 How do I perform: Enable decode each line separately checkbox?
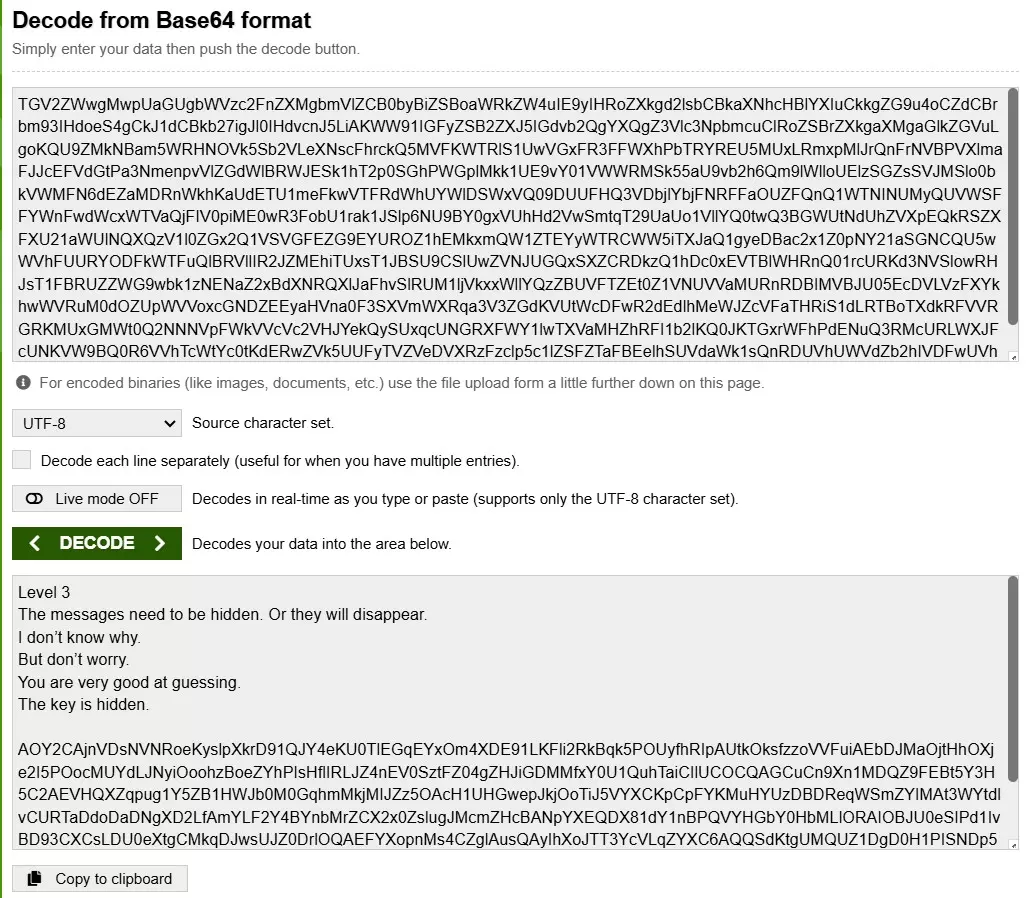(x=22, y=460)
